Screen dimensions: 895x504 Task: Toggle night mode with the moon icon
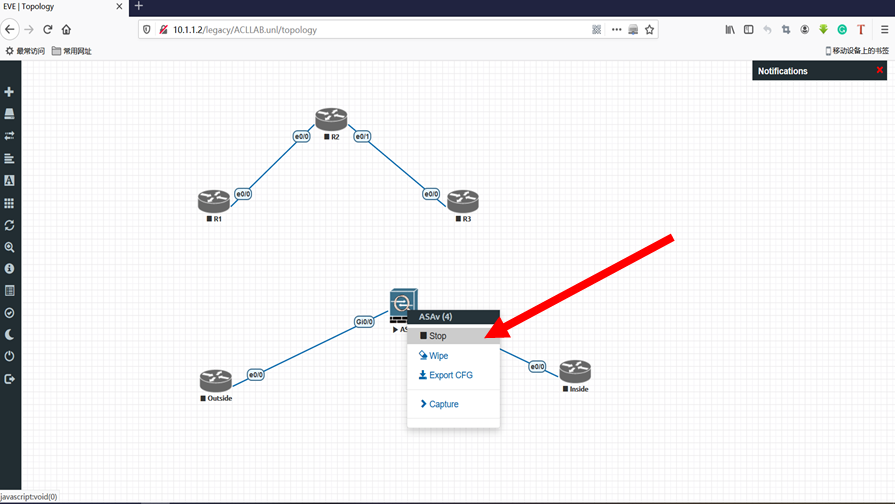click(x=9, y=335)
